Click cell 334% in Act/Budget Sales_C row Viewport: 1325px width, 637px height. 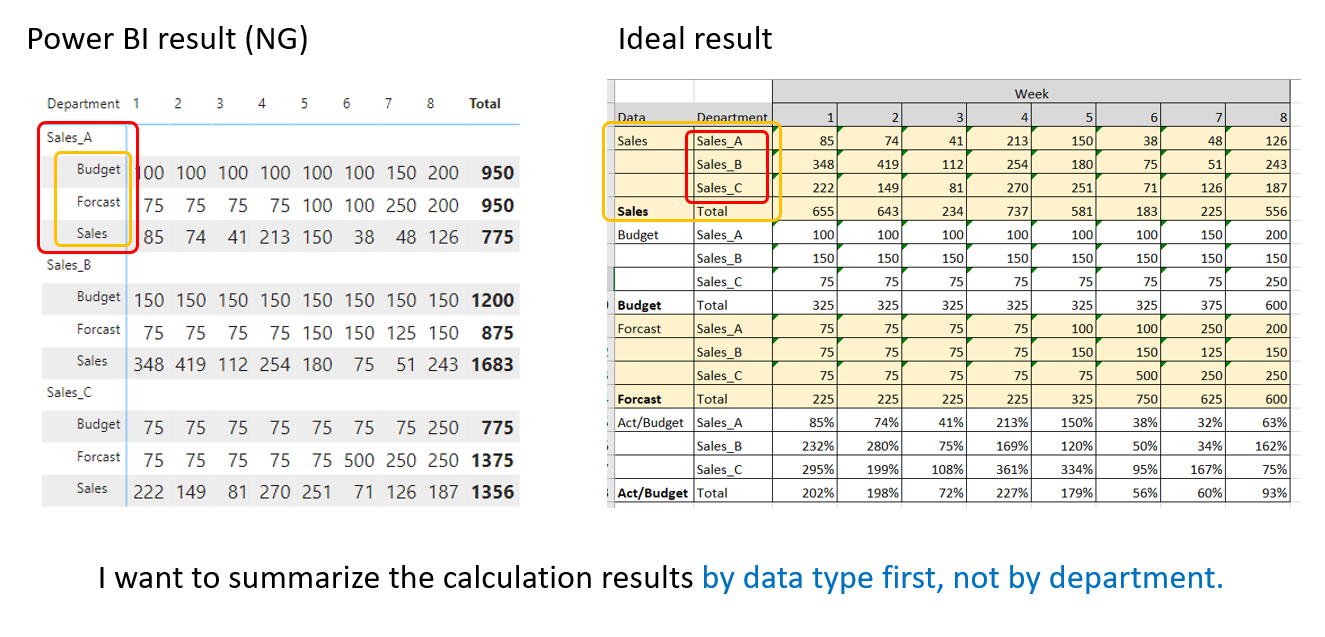[1064, 469]
